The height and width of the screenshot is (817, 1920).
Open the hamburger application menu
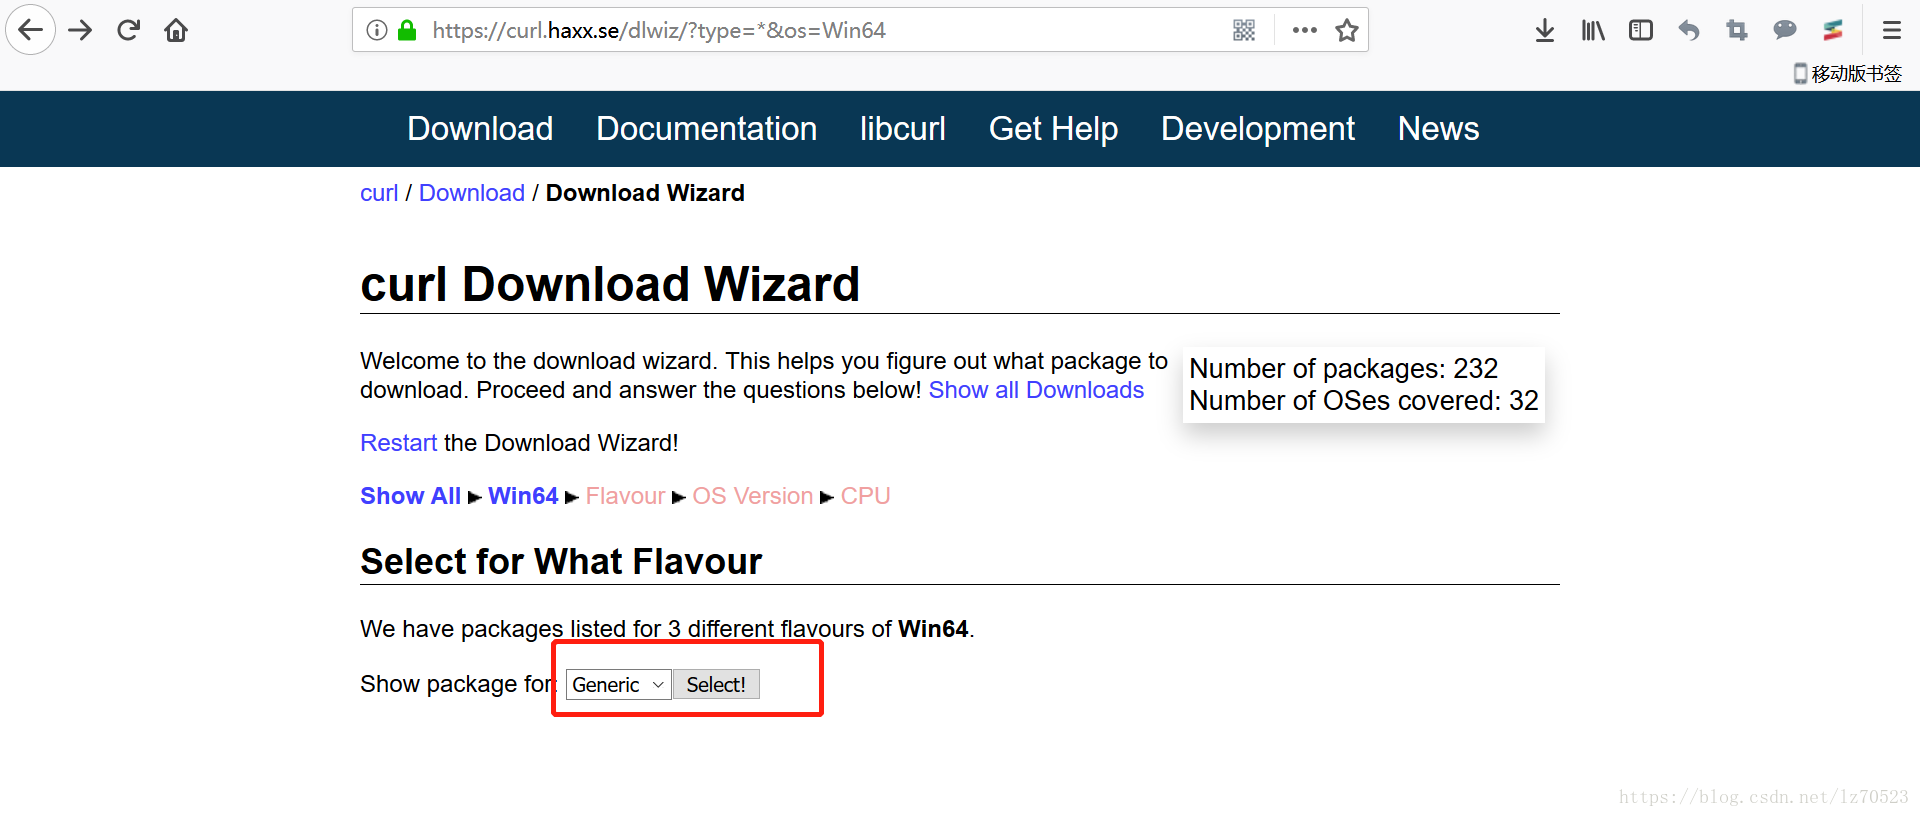coord(1892,30)
